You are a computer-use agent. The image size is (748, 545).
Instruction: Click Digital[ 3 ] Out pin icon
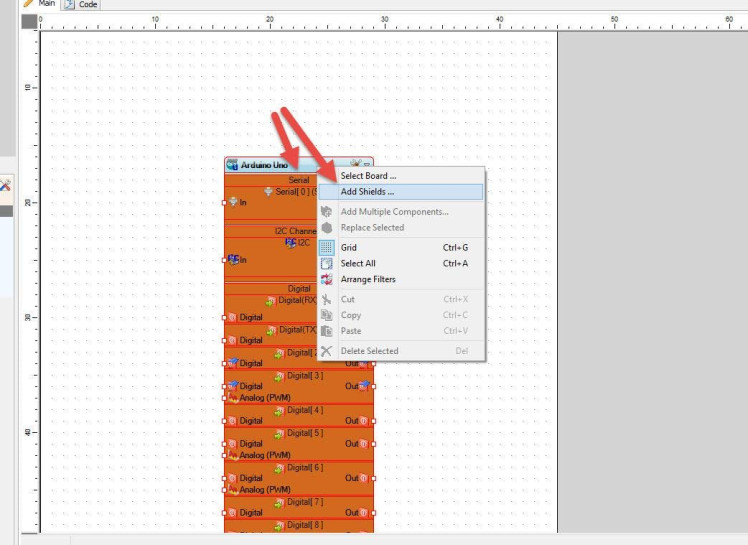364,386
